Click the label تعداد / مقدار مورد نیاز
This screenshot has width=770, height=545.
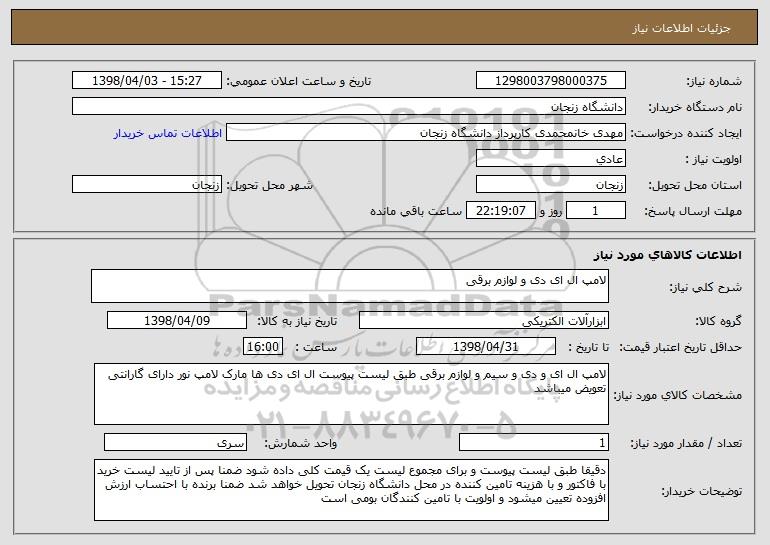(686, 443)
